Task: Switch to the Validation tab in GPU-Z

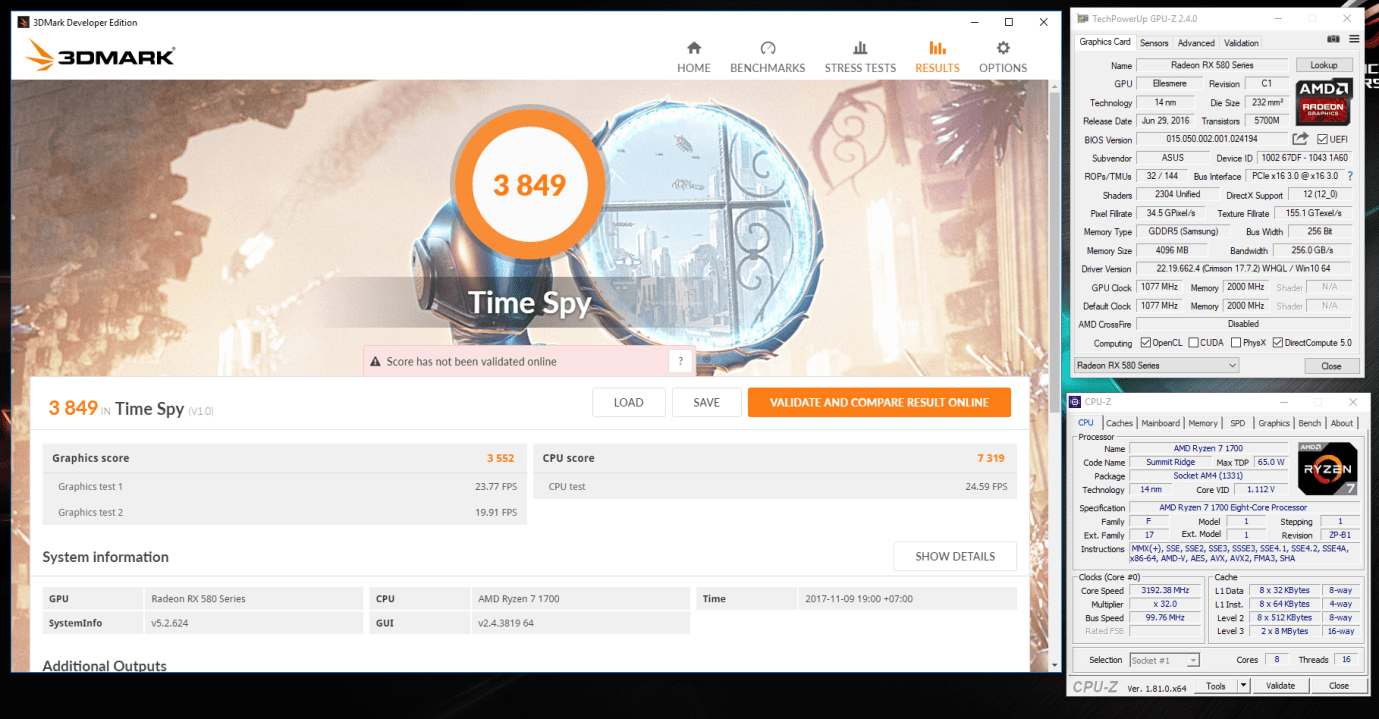Action: point(1241,43)
